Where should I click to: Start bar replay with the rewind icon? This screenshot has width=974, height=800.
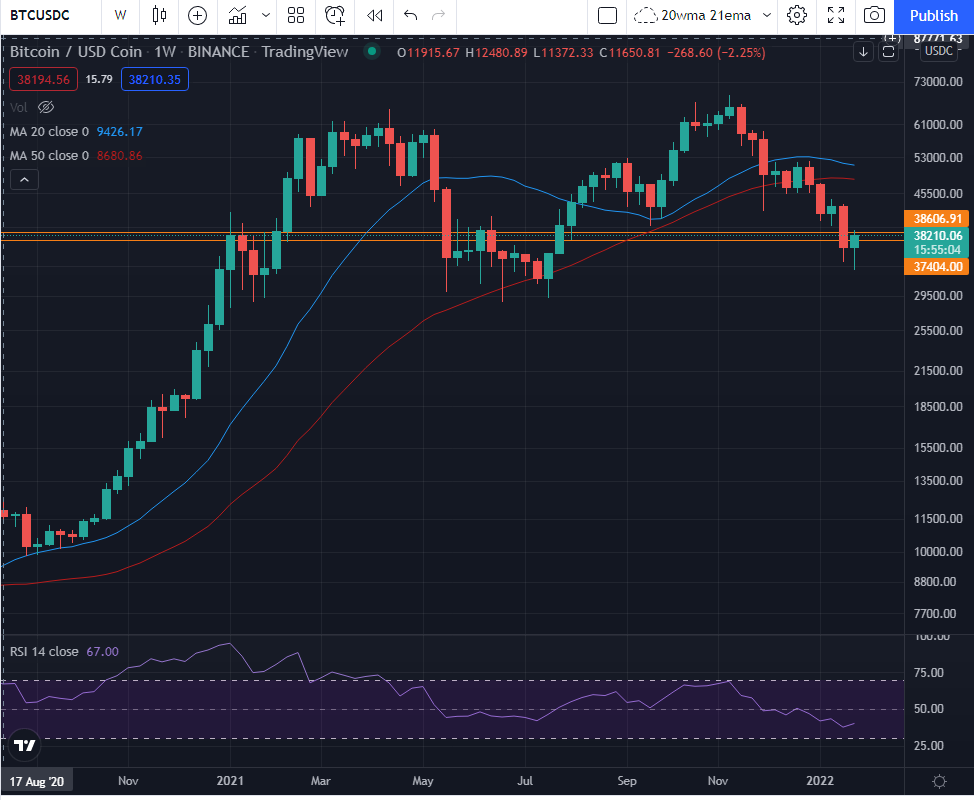click(374, 16)
